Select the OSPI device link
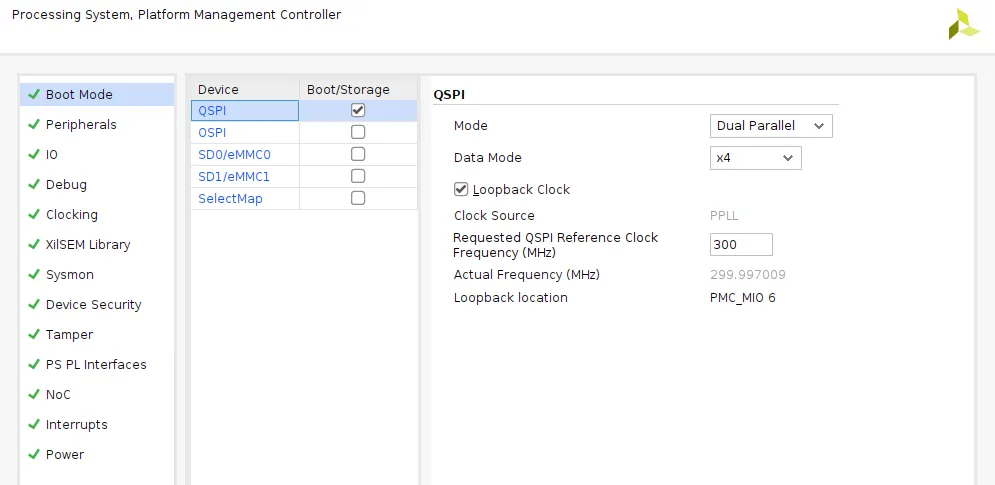 [212, 132]
